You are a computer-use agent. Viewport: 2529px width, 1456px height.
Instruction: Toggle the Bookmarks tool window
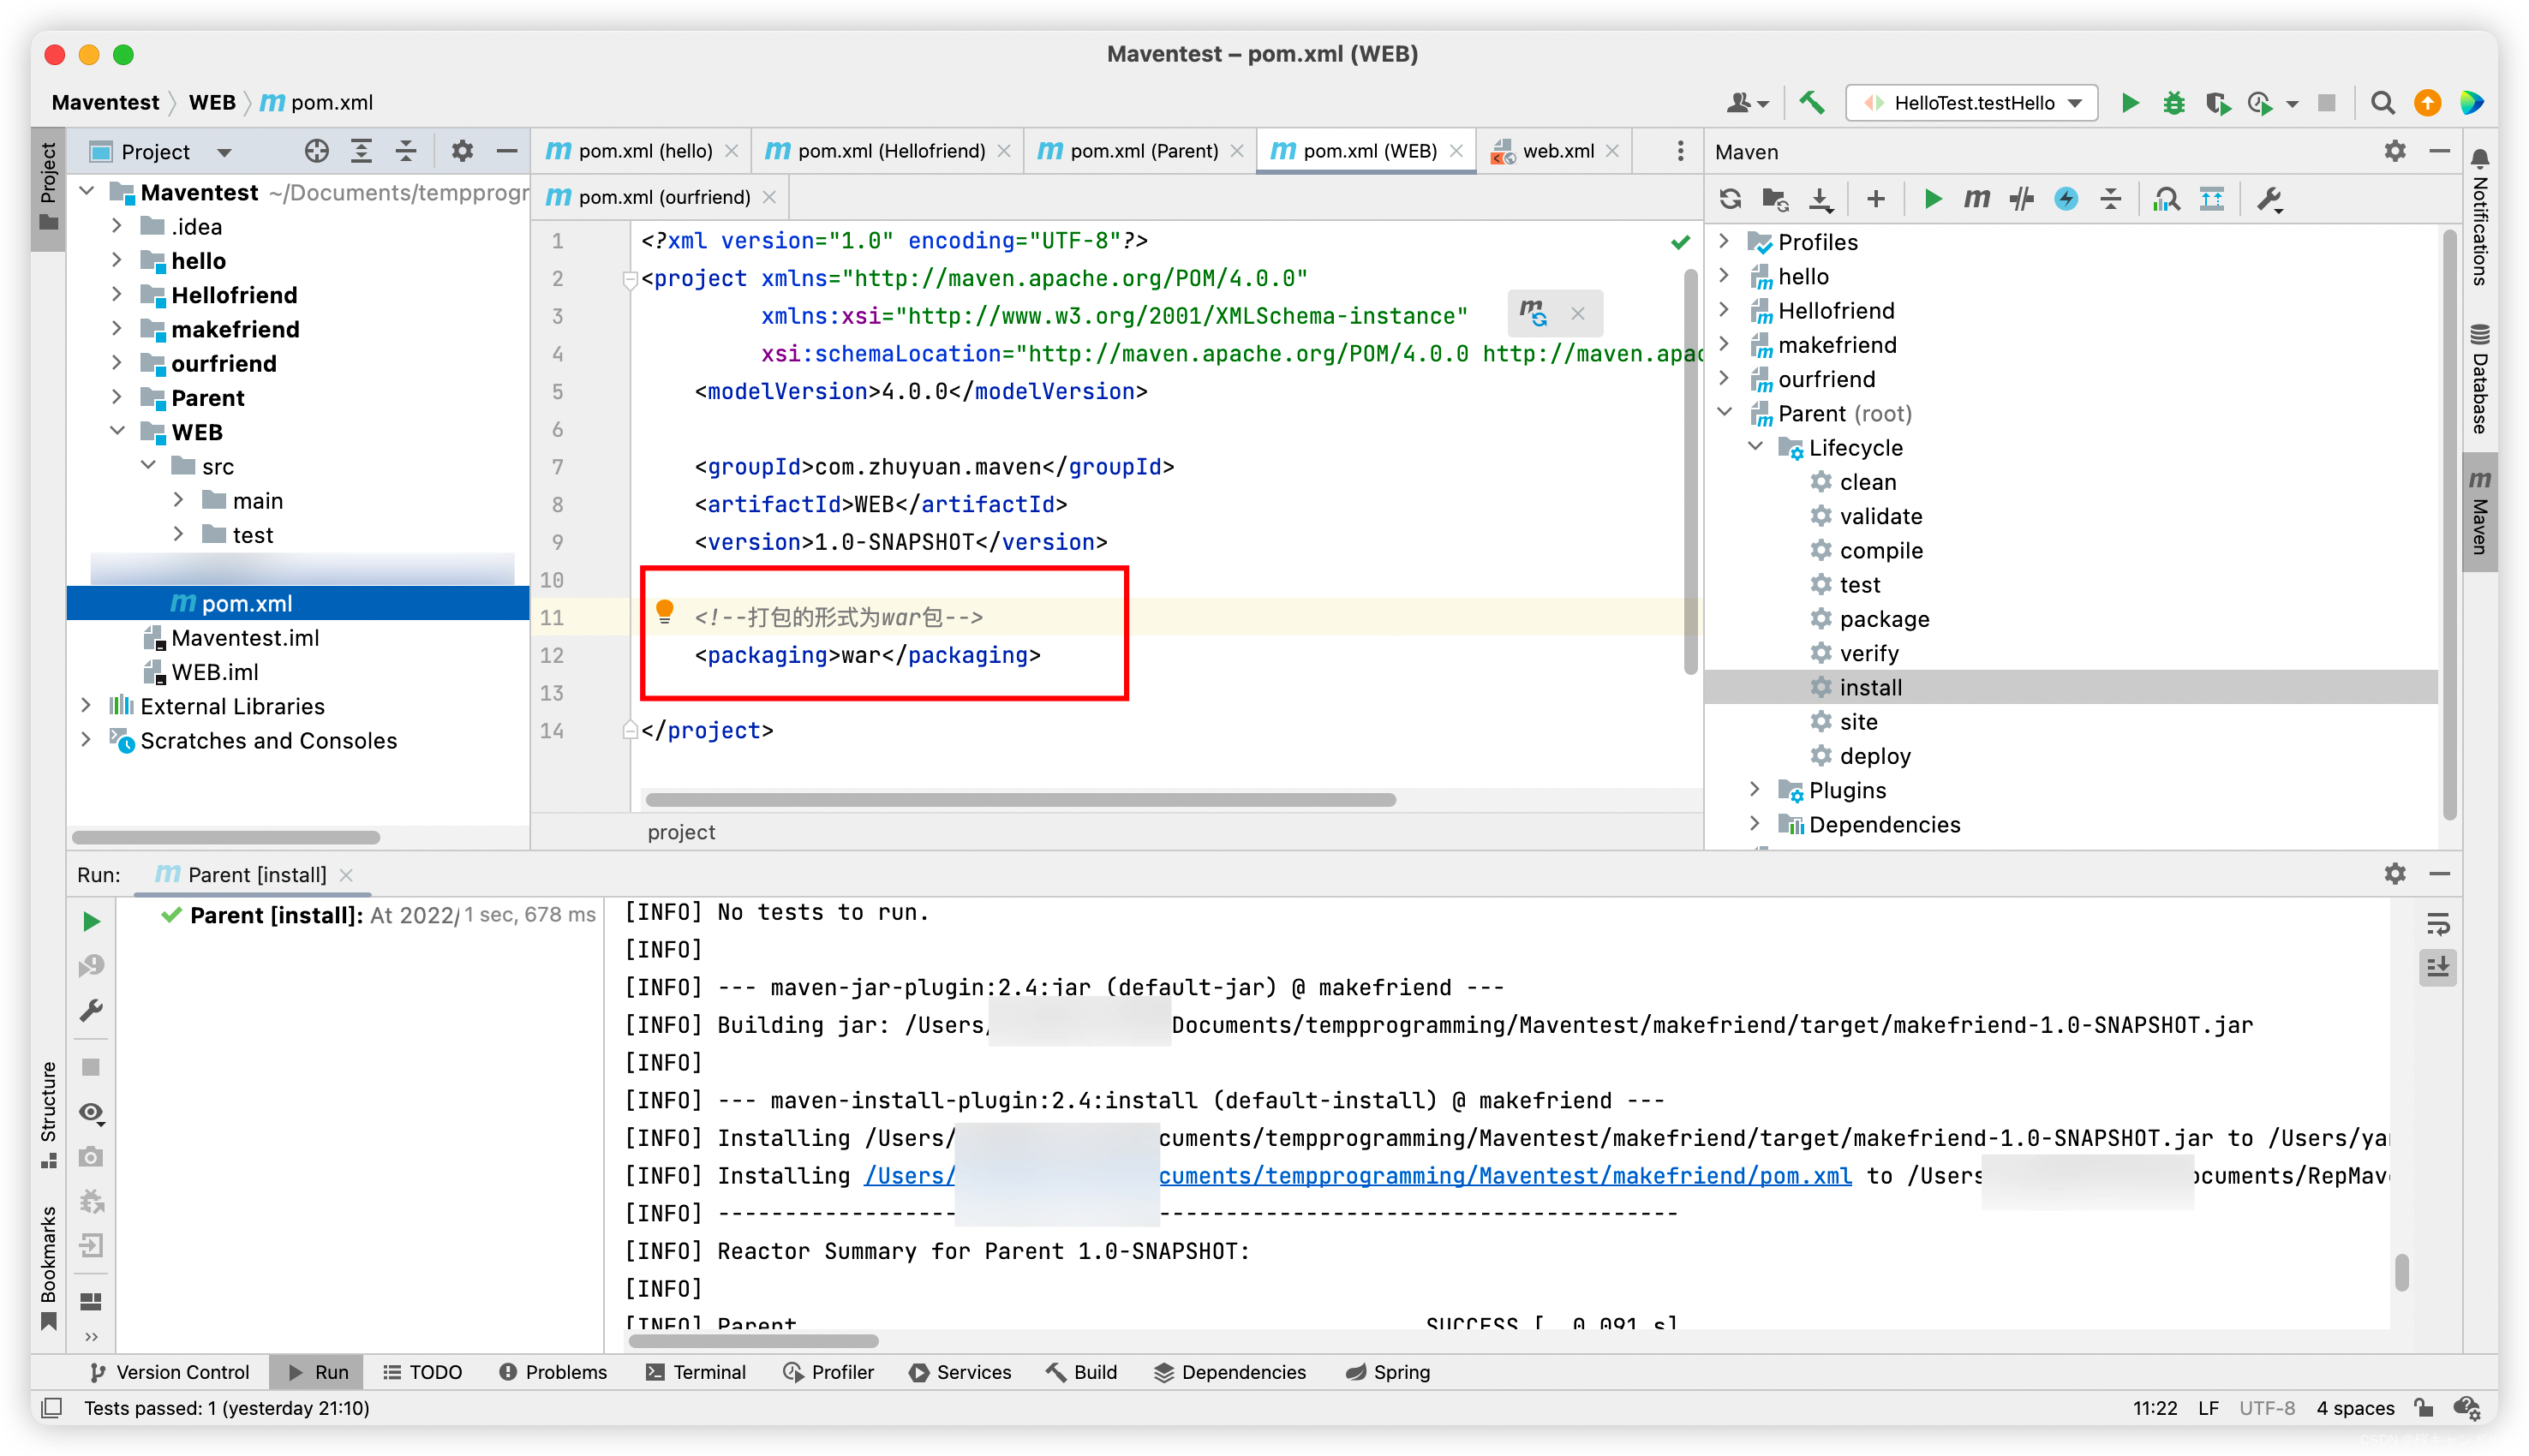48,1268
